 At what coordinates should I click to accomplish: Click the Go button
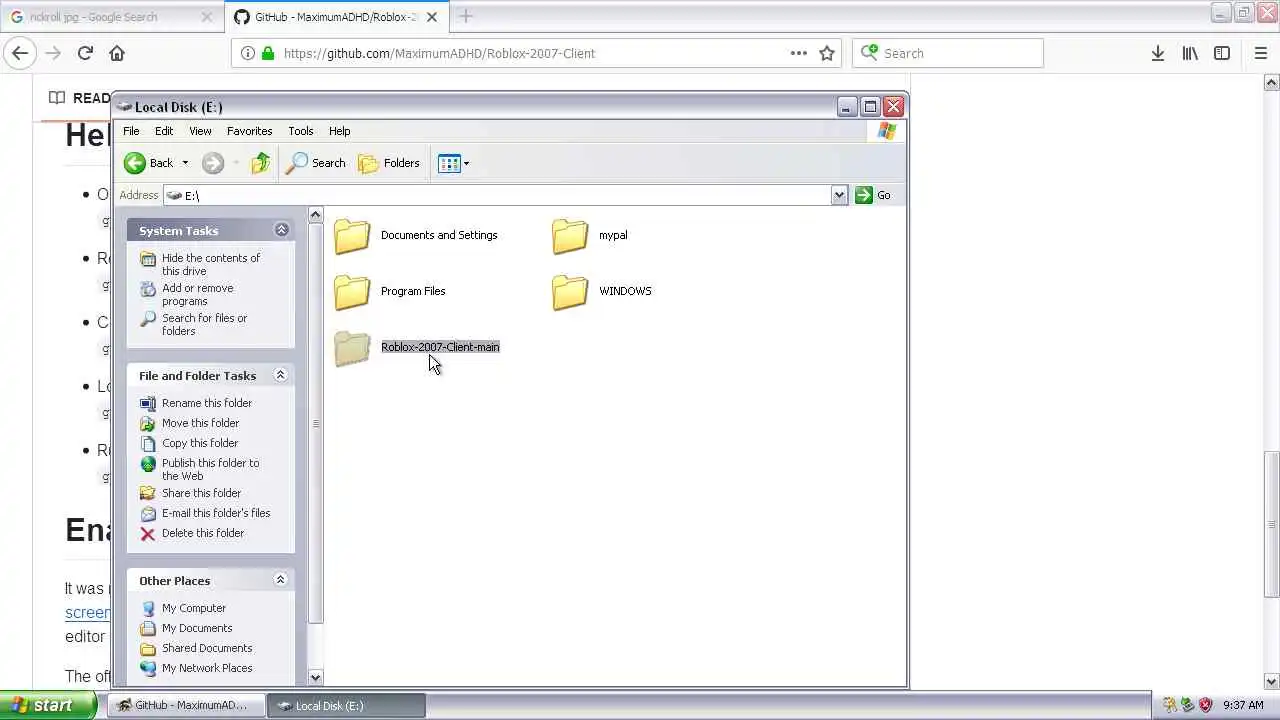point(873,195)
